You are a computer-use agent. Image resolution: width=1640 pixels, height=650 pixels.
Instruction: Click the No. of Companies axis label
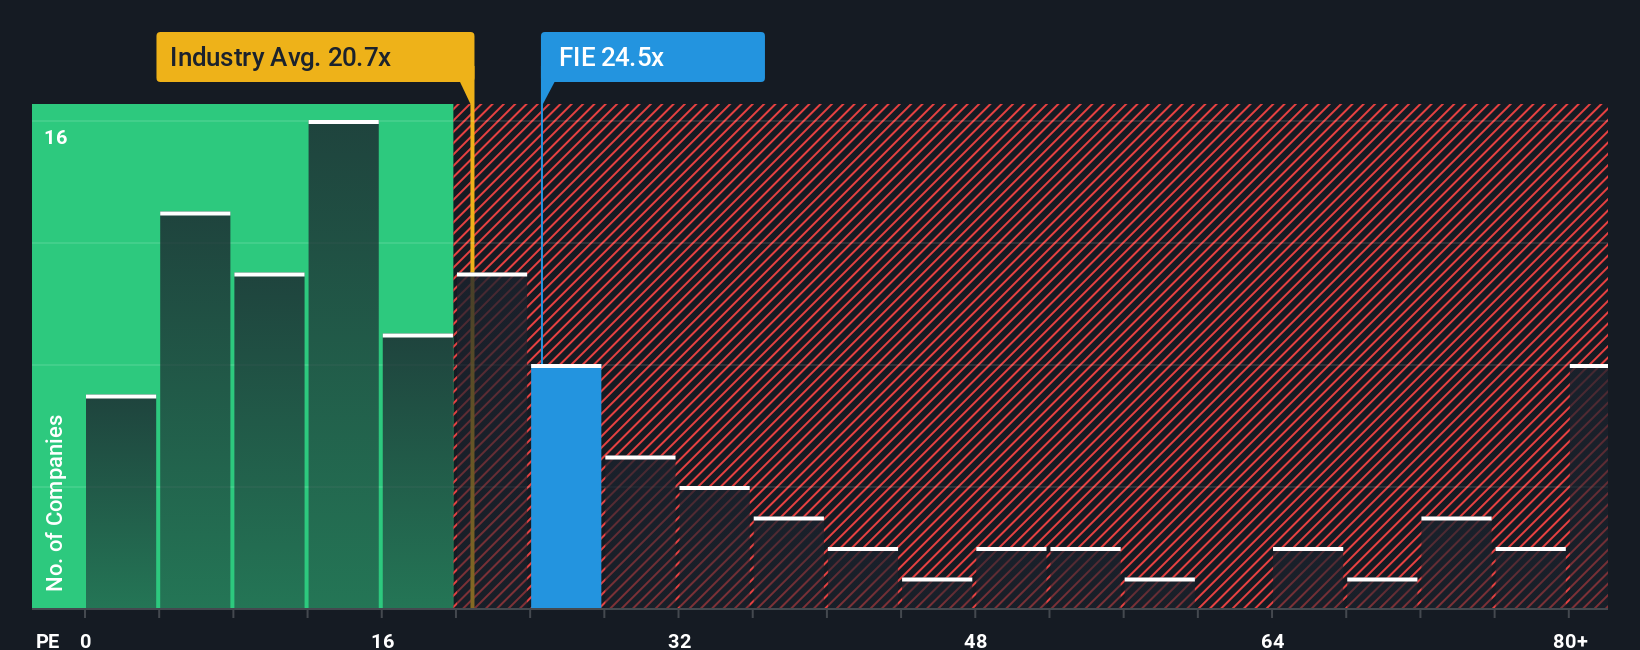click(x=54, y=502)
